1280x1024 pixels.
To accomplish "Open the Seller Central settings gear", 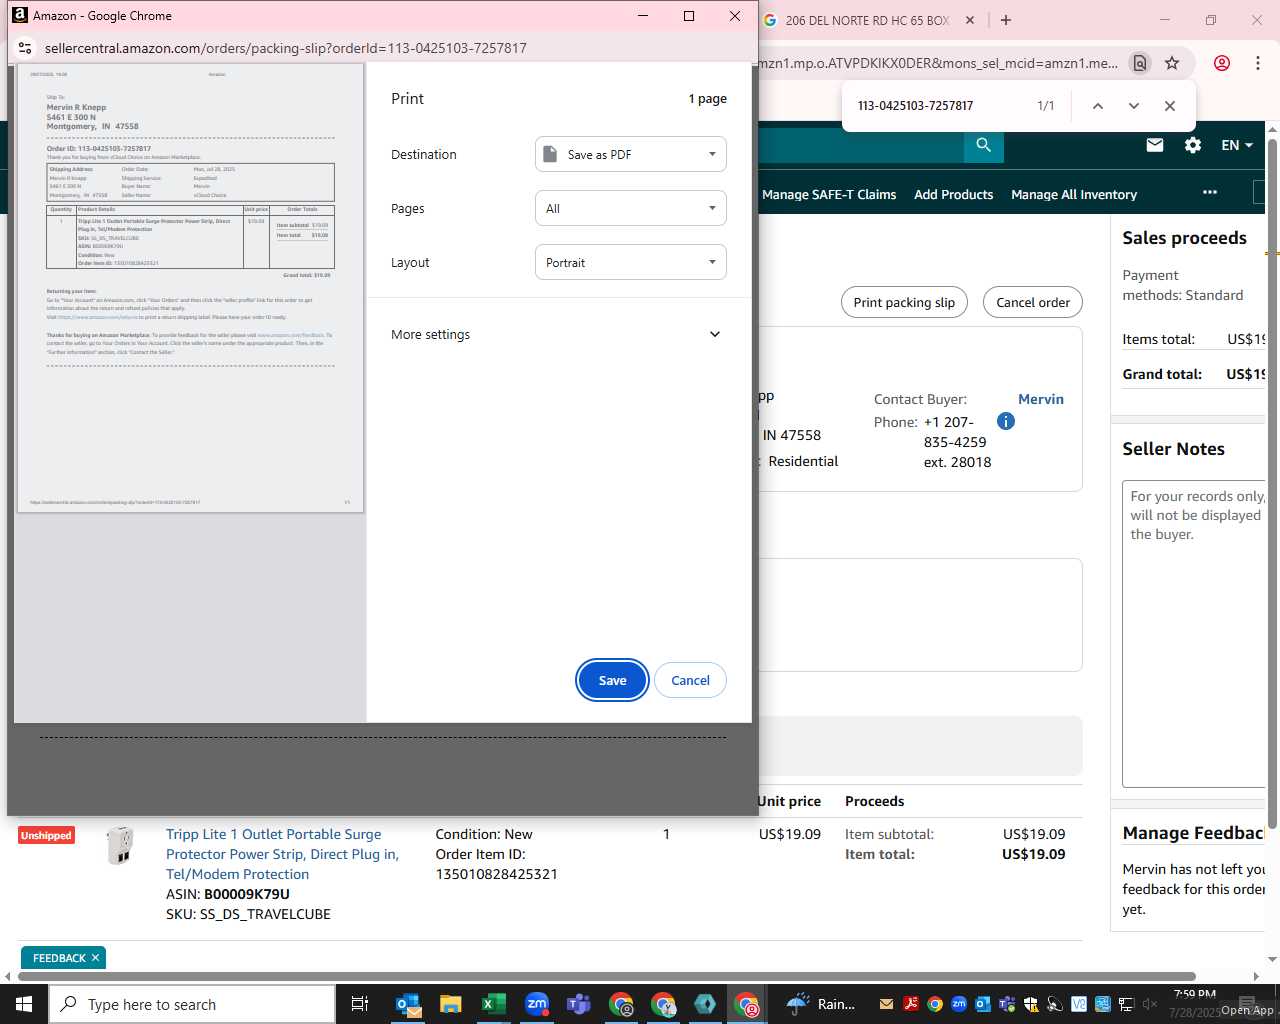I will point(1193,145).
